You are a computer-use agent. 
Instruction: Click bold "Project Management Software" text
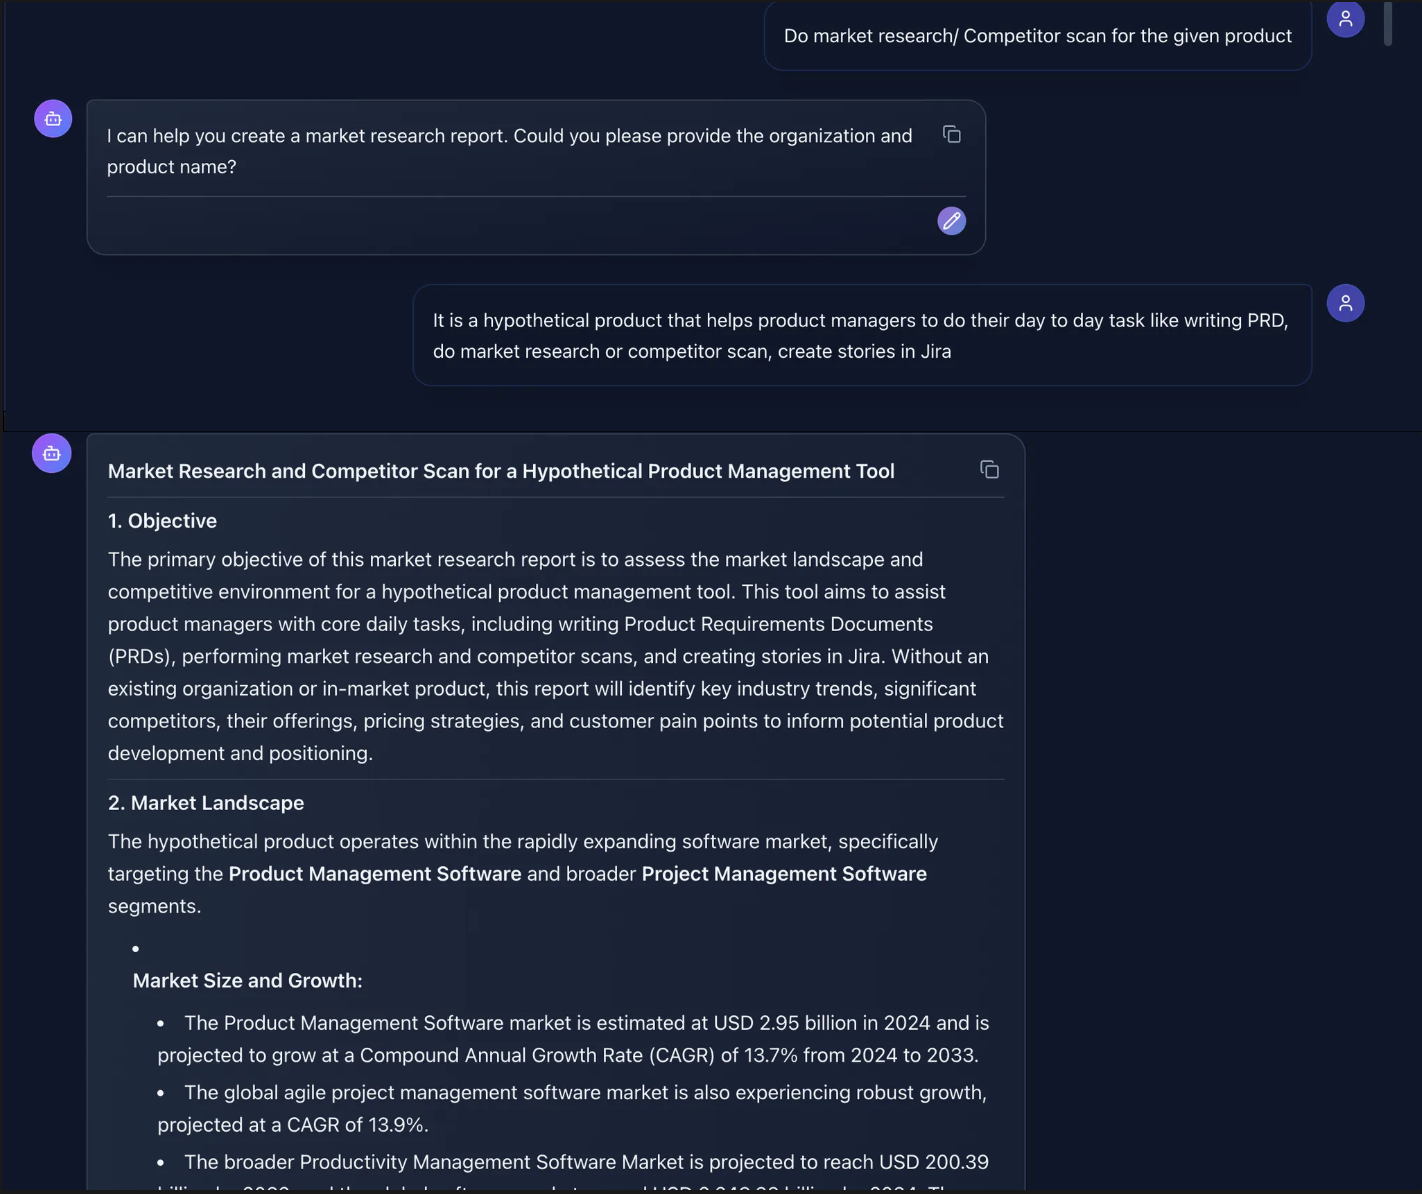pyautogui.click(x=784, y=874)
